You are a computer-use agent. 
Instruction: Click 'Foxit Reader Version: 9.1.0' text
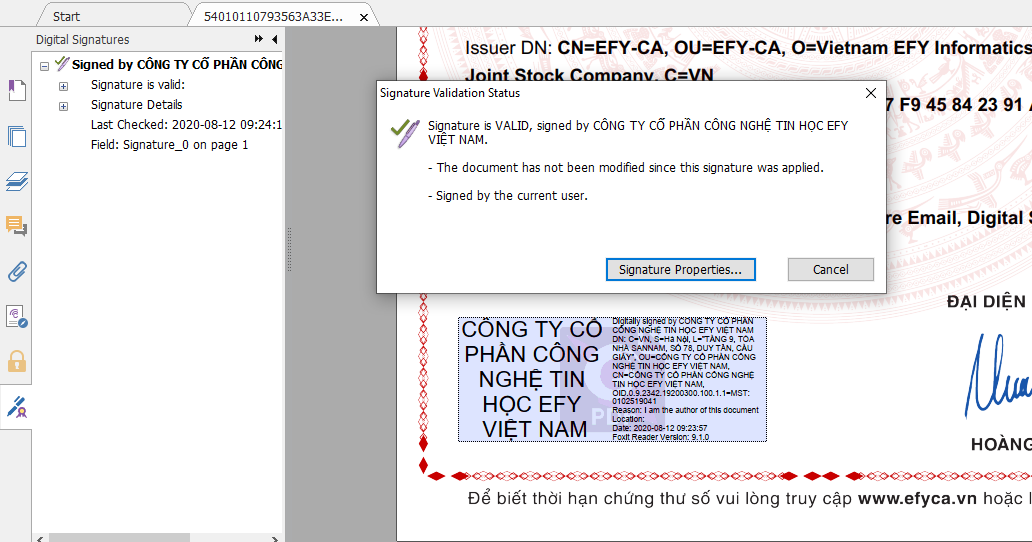(660, 437)
